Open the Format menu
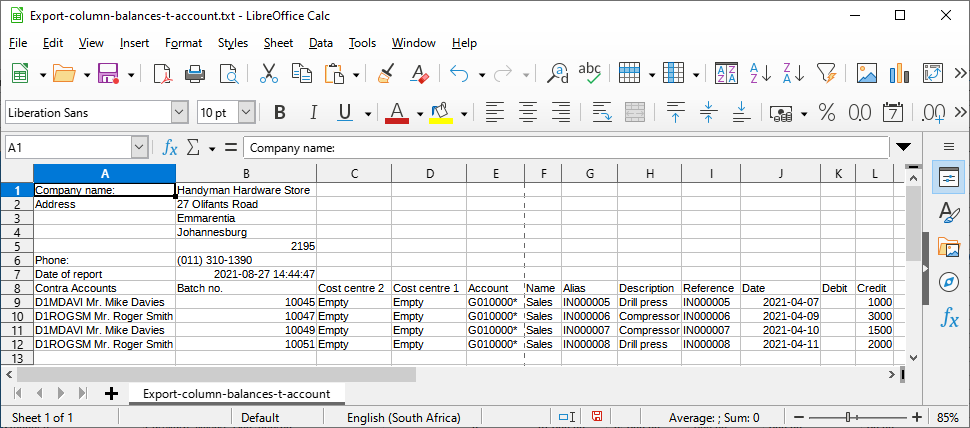This screenshot has width=970, height=428. pos(183,43)
